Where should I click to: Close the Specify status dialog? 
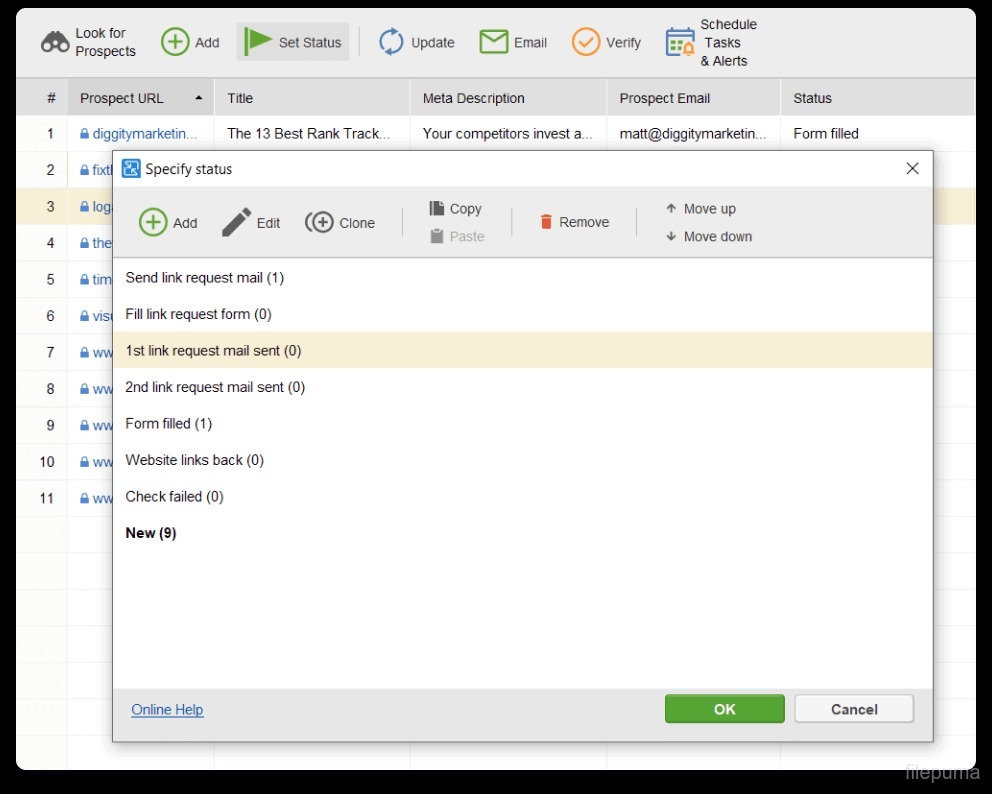coord(912,169)
